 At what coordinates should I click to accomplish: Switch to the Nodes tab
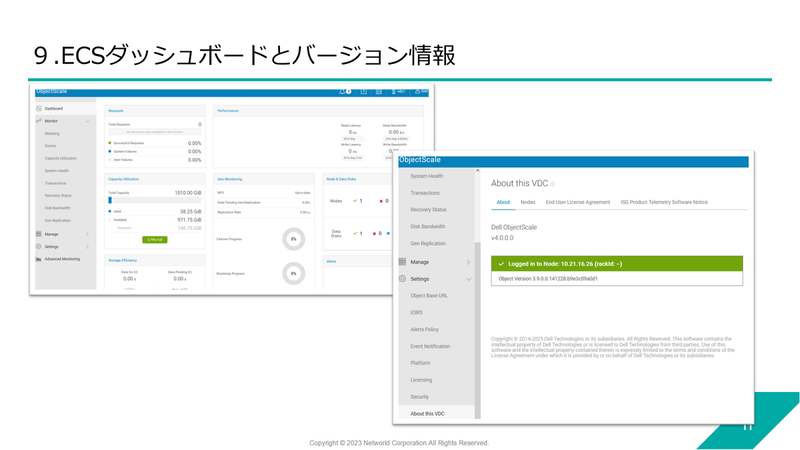click(528, 202)
